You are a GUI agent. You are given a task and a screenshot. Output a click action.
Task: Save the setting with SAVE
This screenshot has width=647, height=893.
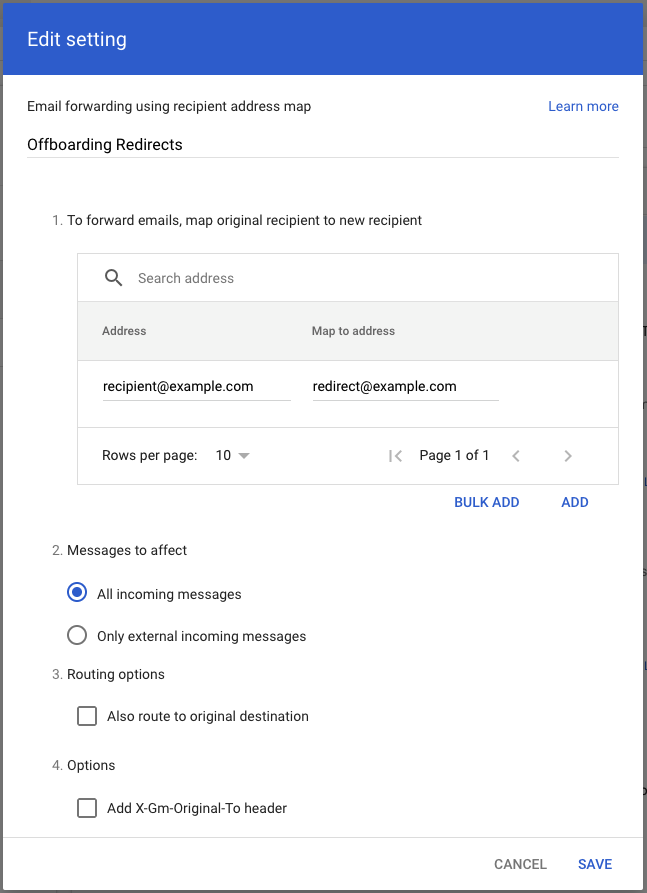(595, 864)
